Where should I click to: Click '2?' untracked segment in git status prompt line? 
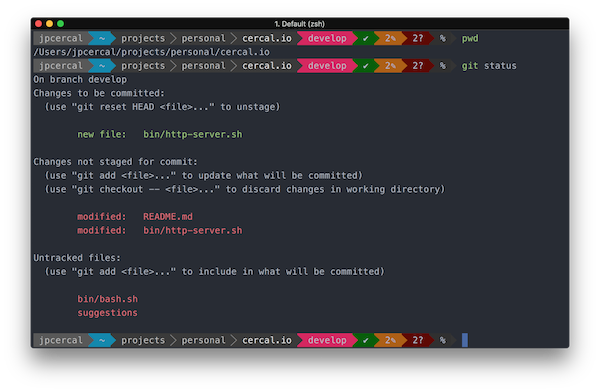pos(418,66)
